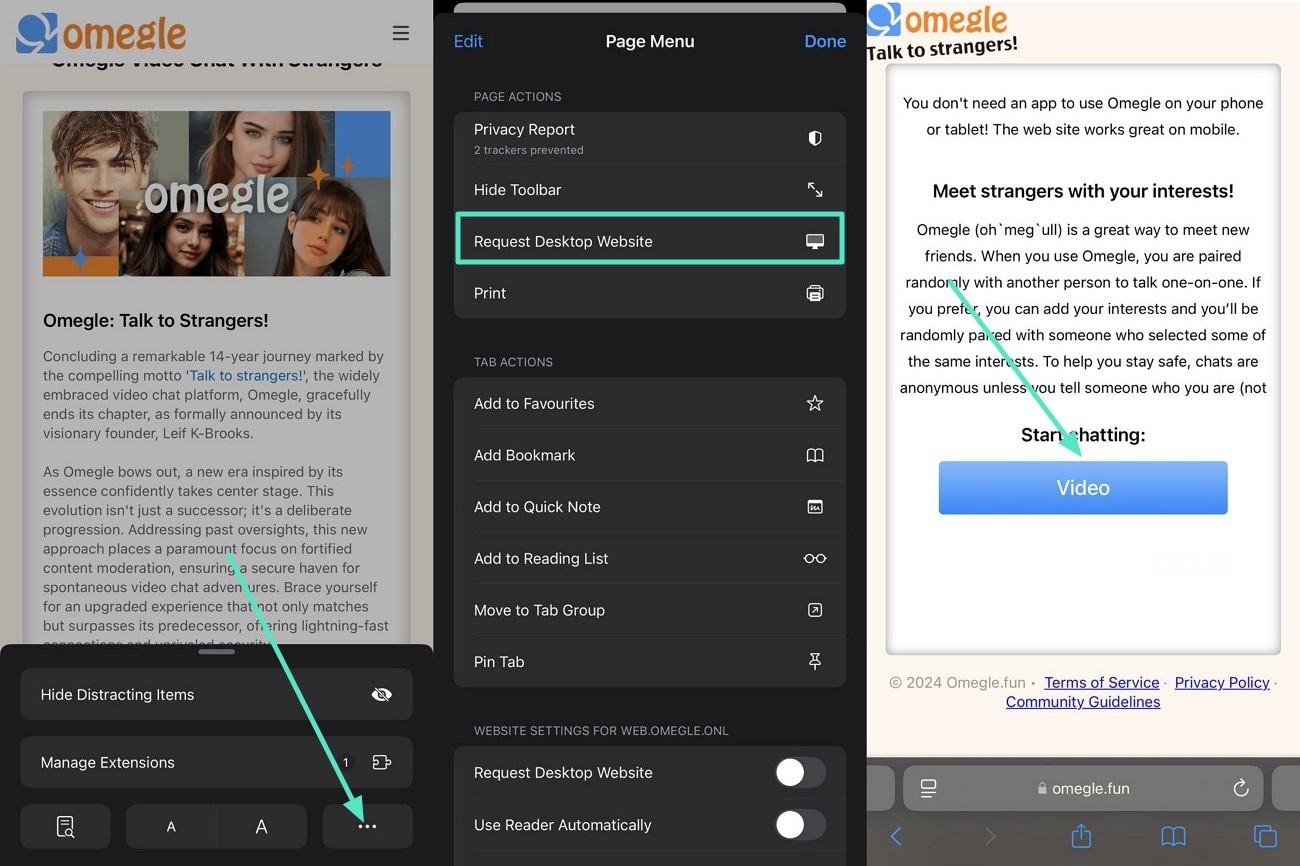Tap 'Meet strangers with your interests!' heading
Image resolution: width=1300 pixels, height=866 pixels.
(x=1083, y=191)
